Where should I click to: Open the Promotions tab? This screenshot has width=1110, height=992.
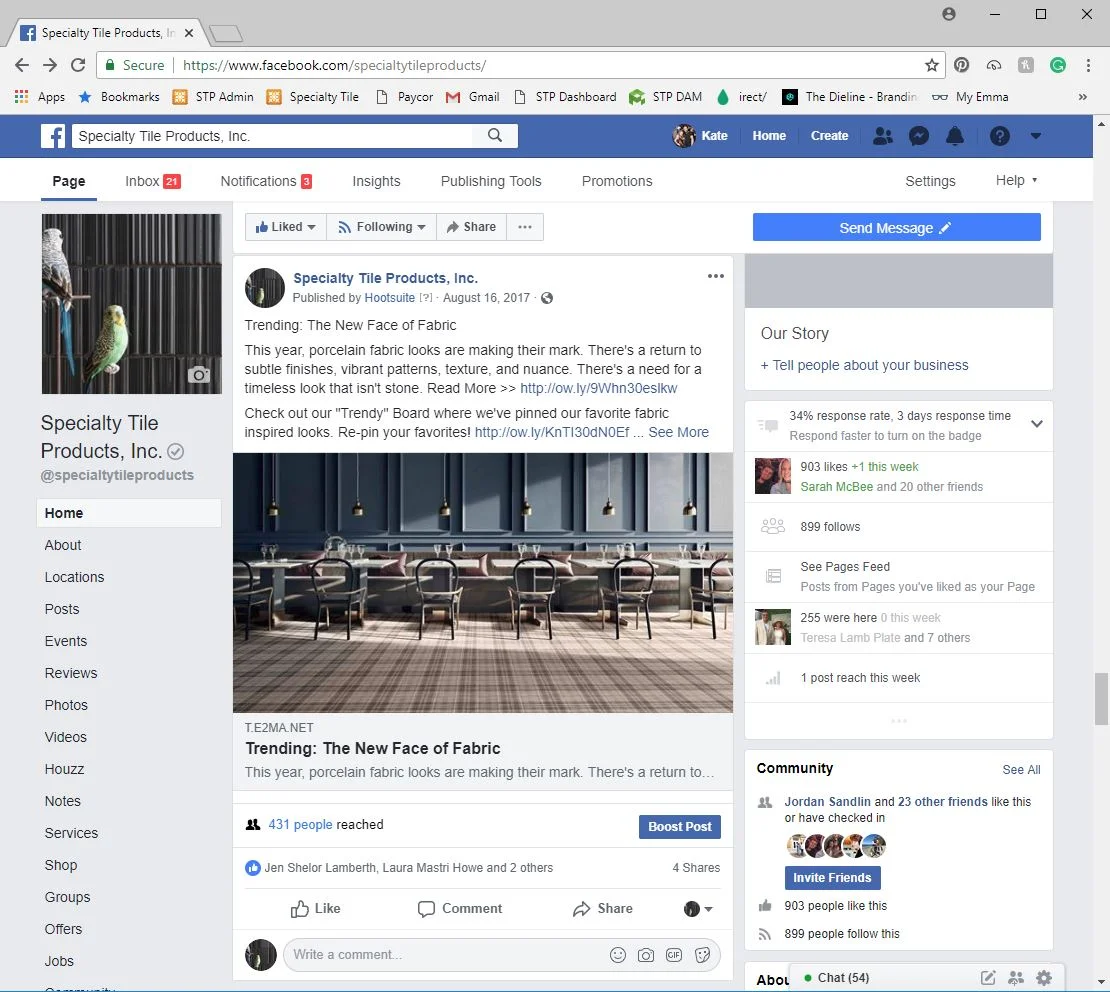617,181
